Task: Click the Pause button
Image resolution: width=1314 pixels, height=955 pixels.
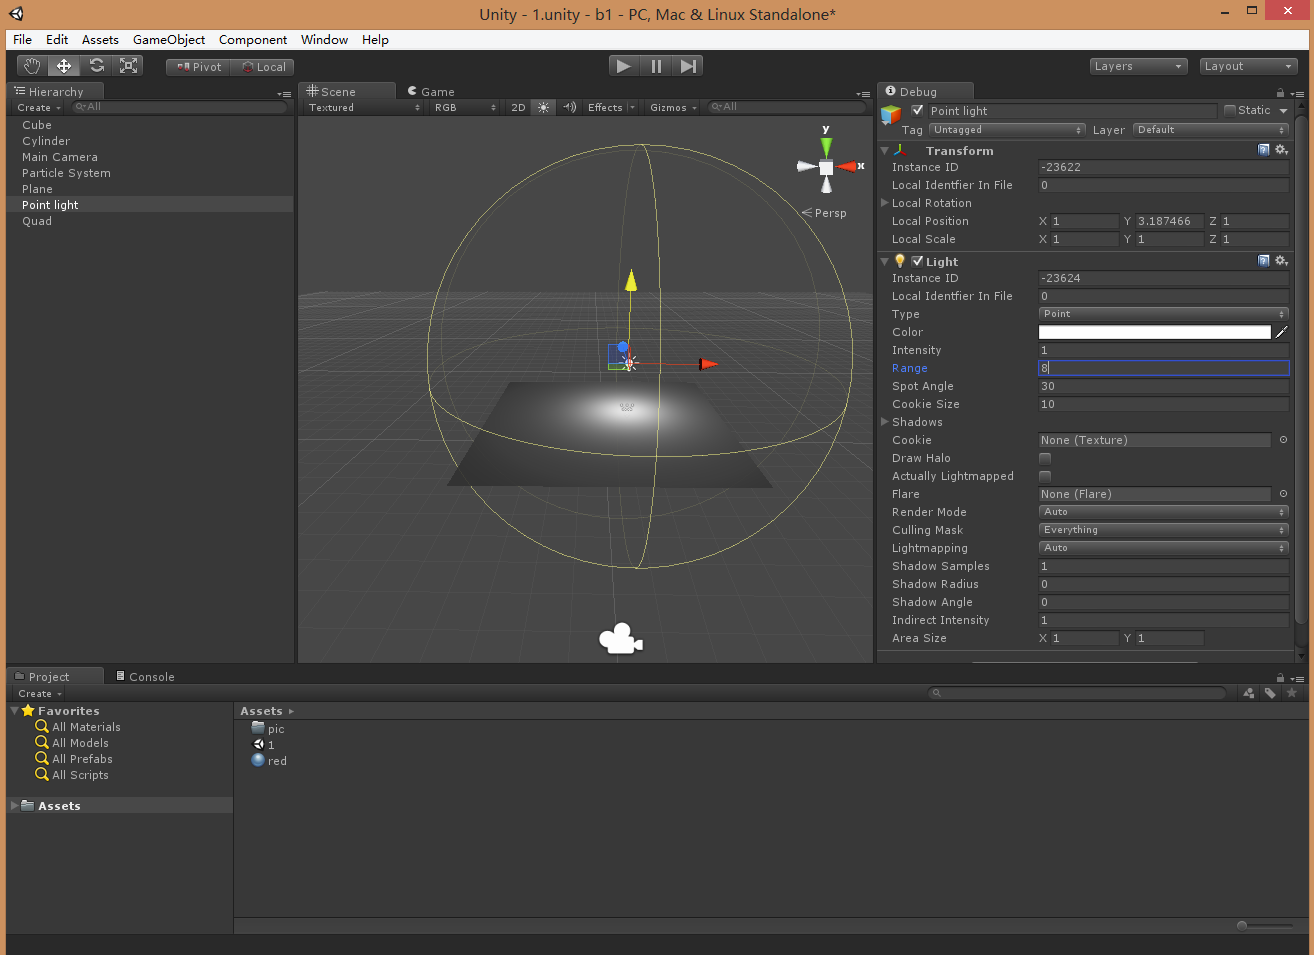Action: (x=656, y=66)
